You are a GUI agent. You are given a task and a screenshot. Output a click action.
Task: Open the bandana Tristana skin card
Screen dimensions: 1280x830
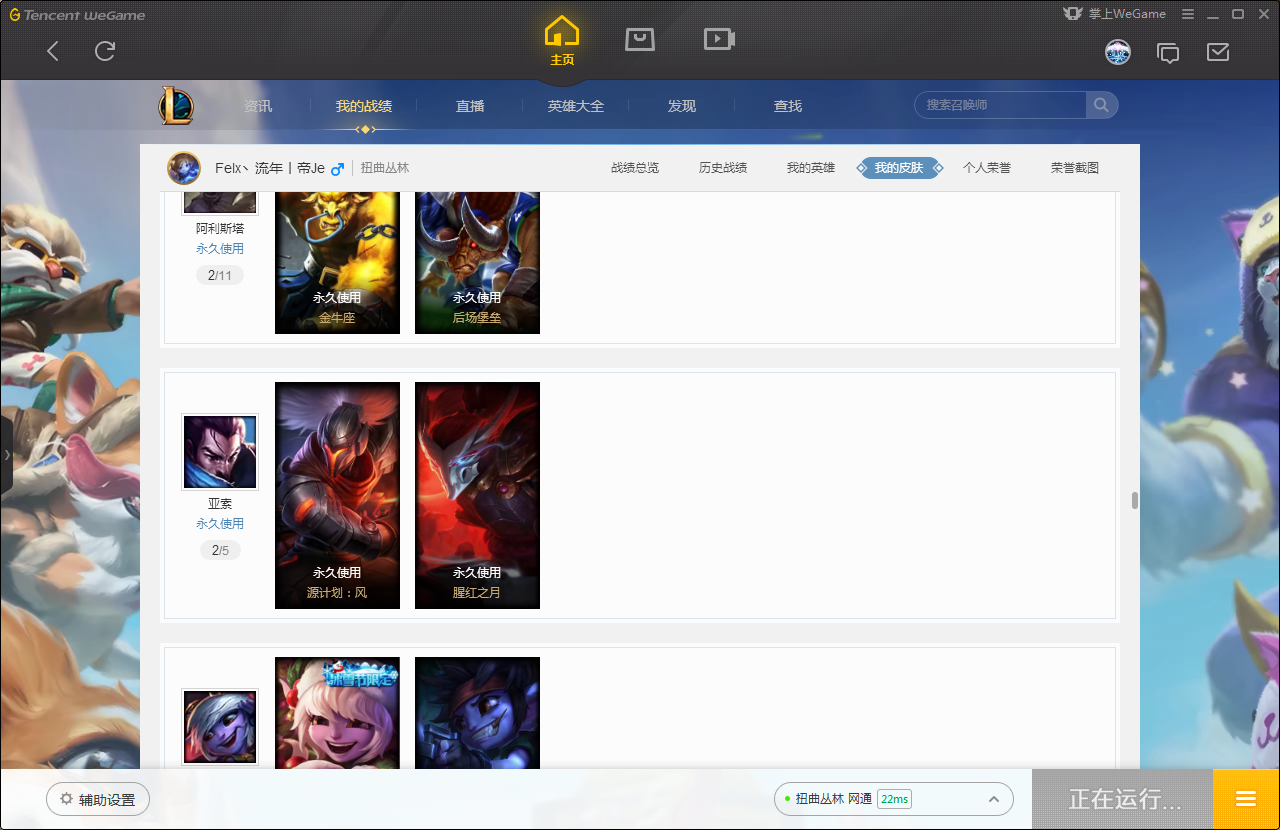(477, 713)
